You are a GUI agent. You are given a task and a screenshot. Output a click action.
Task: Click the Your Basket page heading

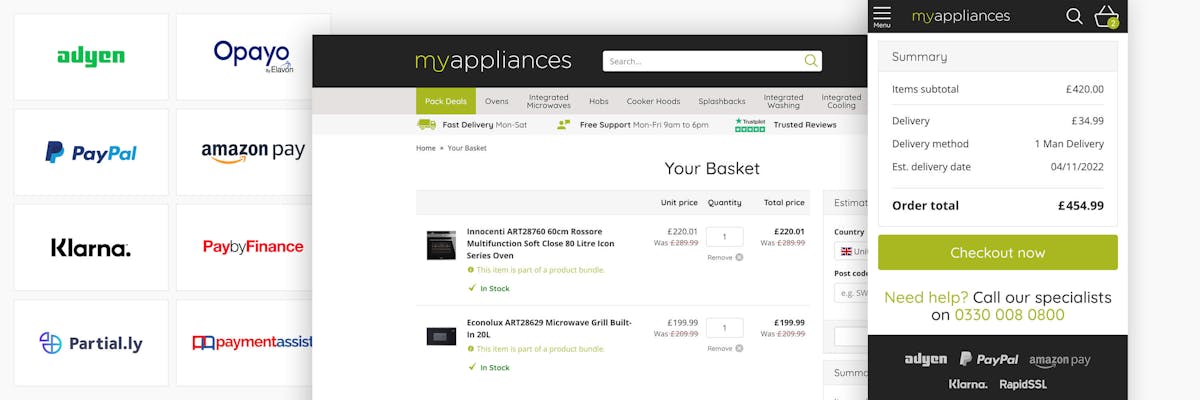(x=712, y=168)
